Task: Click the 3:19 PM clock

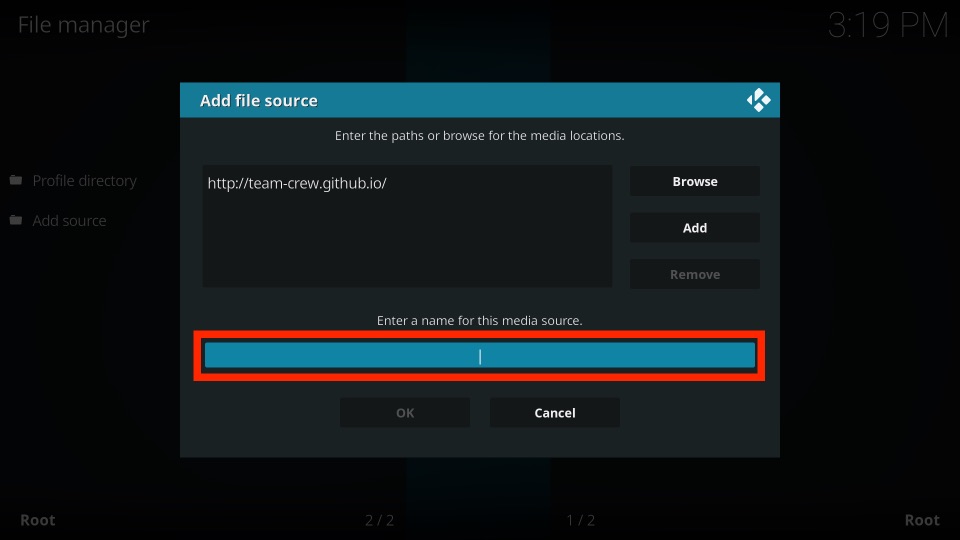Action: tap(888, 26)
